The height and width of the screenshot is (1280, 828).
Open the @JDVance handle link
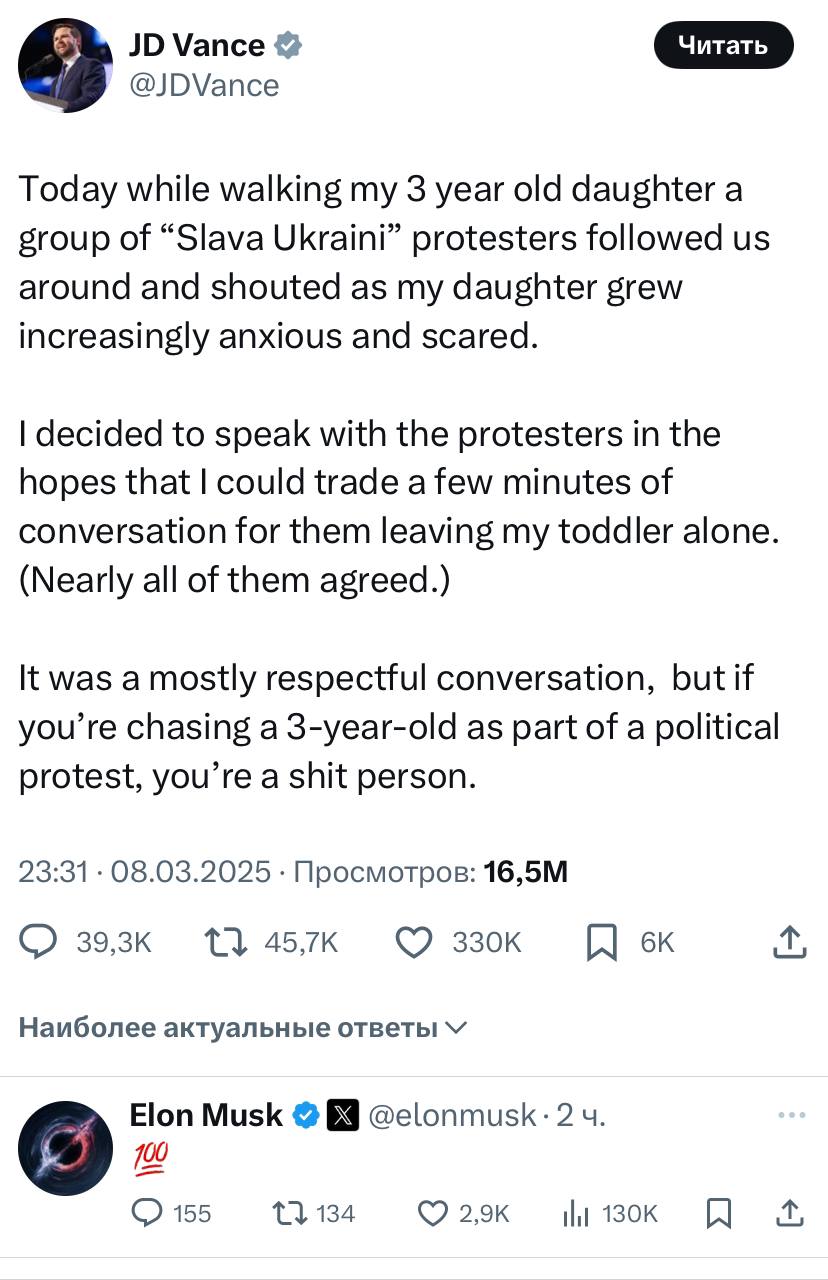point(204,85)
